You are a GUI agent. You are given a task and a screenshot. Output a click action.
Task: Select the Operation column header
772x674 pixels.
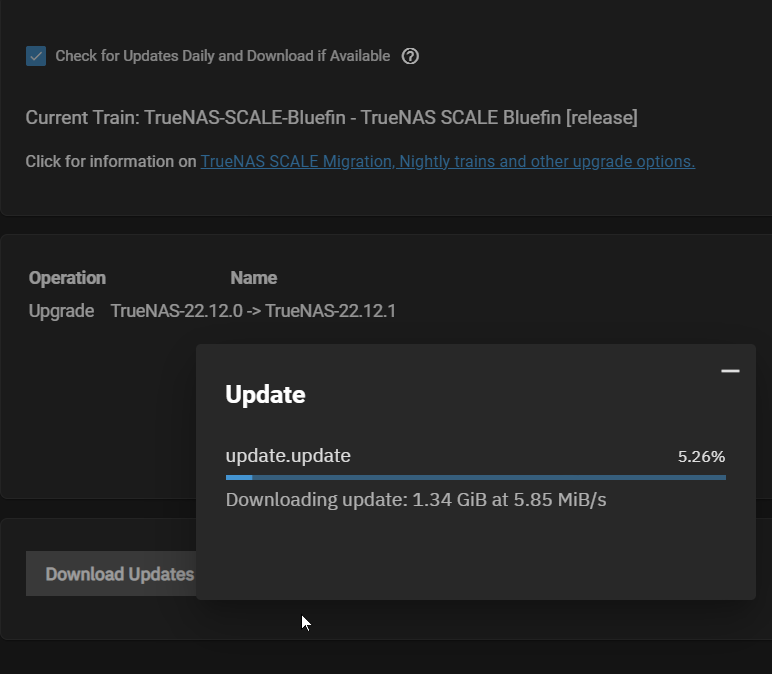(67, 278)
